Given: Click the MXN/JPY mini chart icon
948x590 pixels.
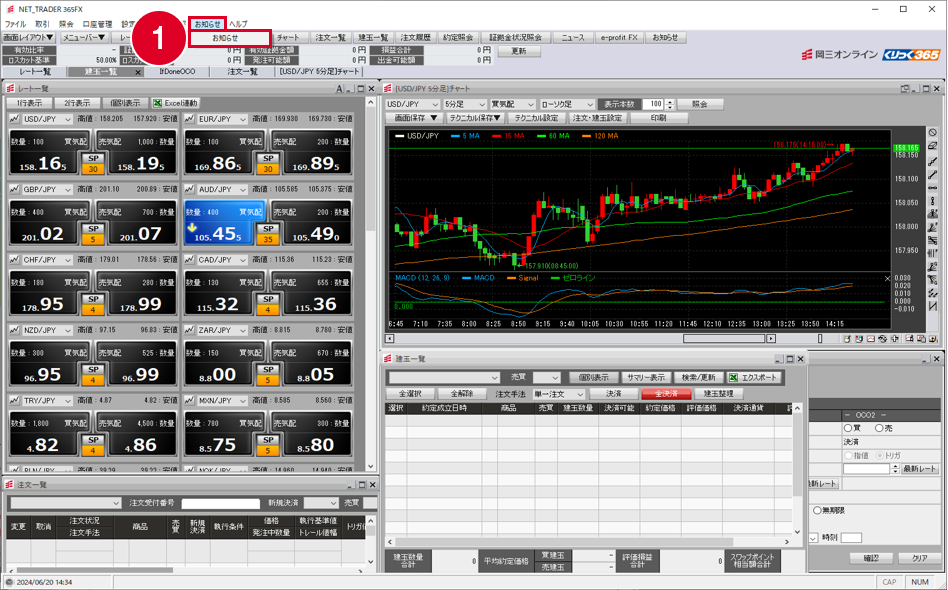Looking at the screenshot, I should [189, 400].
